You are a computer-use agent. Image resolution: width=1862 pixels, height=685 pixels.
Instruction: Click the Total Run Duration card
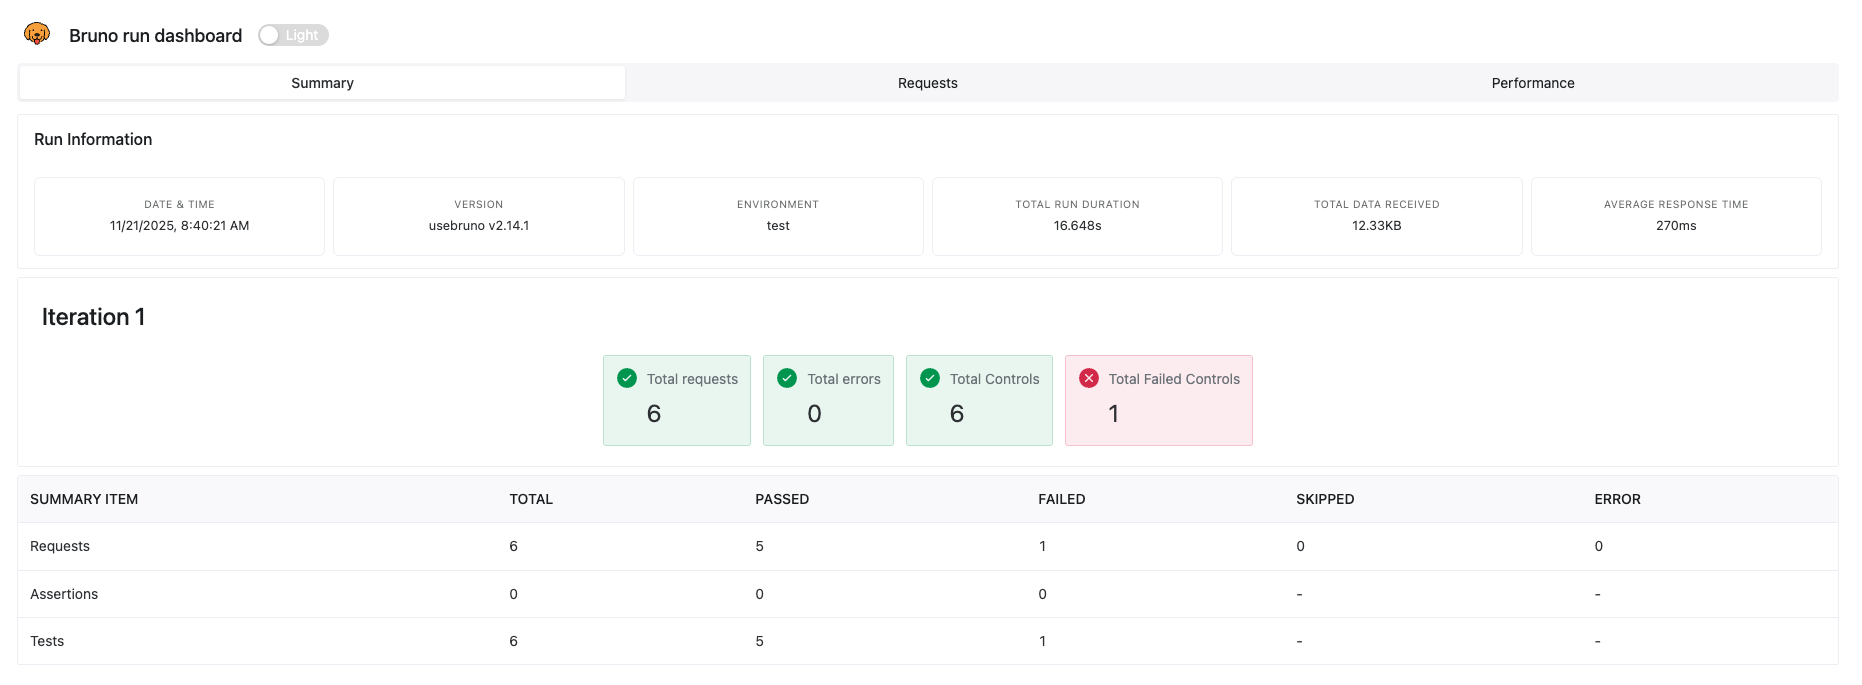(1077, 216)
